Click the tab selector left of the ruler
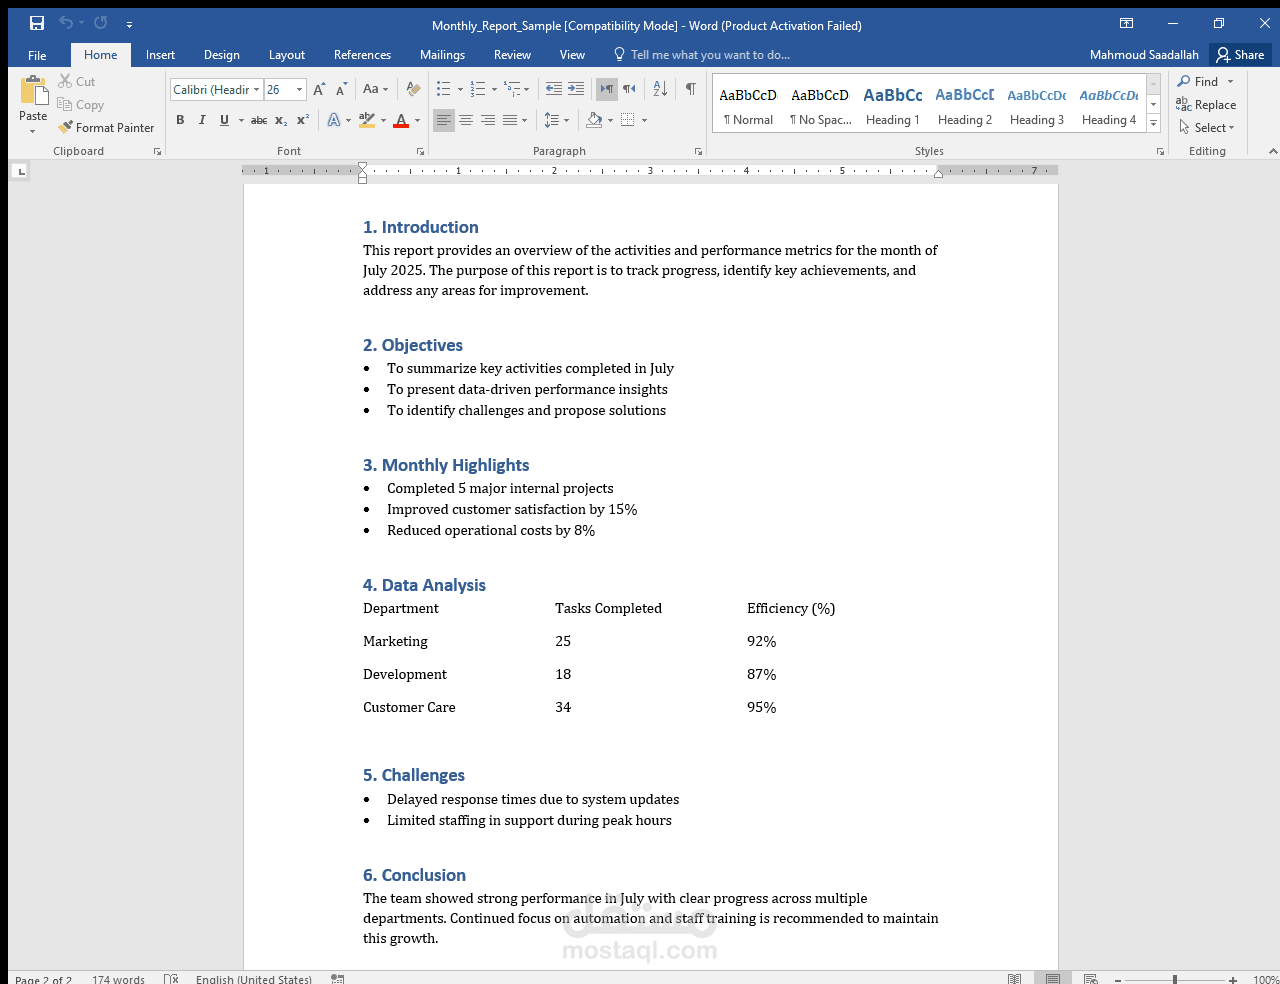1280x984 pixels. tap(20, 171)
